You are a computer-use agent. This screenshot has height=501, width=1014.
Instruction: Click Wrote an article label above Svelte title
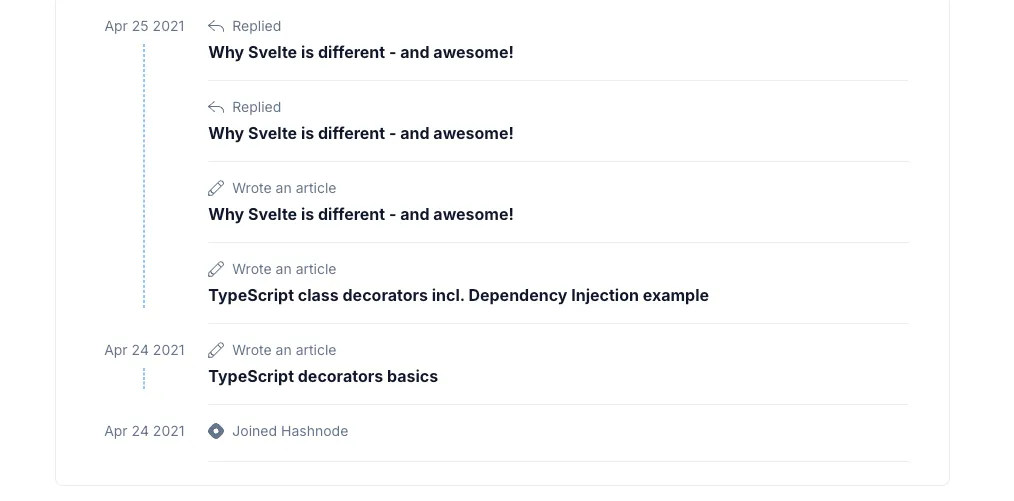point(284,188)
